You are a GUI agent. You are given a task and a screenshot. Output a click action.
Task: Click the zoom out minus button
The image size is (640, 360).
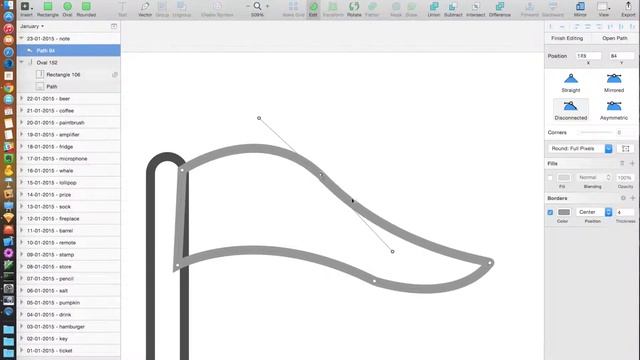[x=247, y=6]
